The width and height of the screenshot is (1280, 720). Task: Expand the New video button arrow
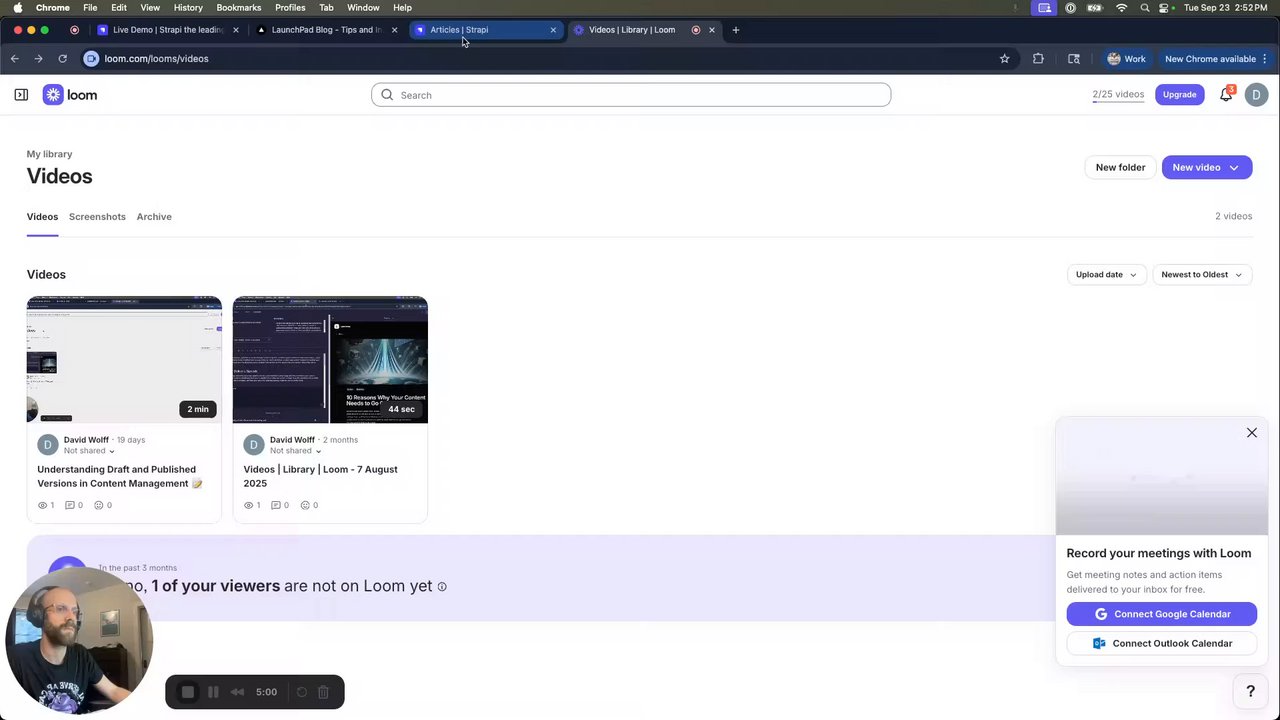tap(1234, 168)
